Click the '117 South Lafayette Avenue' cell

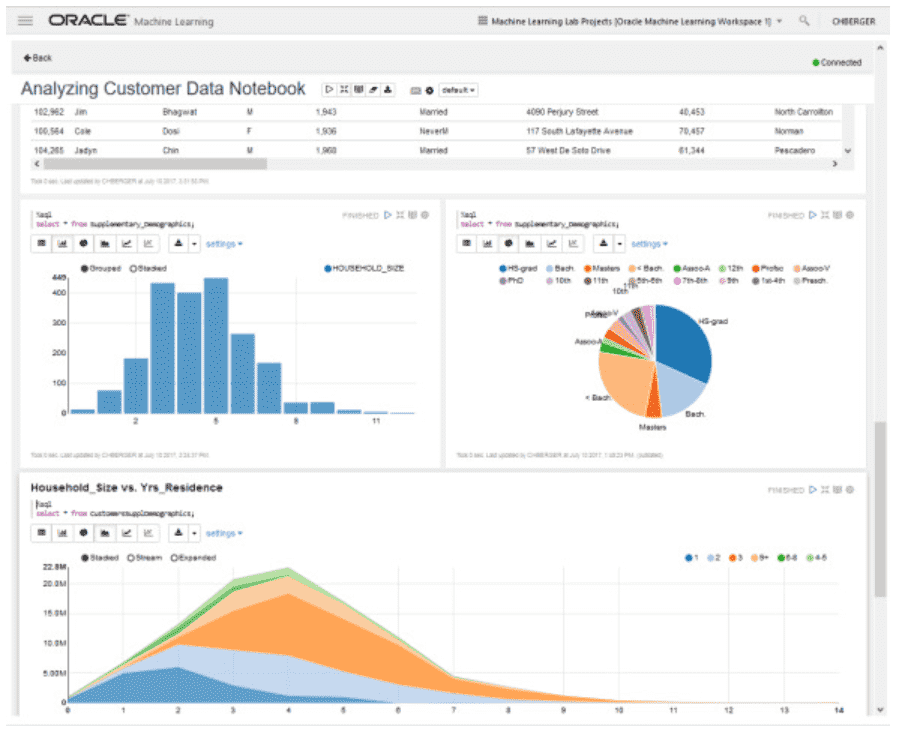click(579, 131)
